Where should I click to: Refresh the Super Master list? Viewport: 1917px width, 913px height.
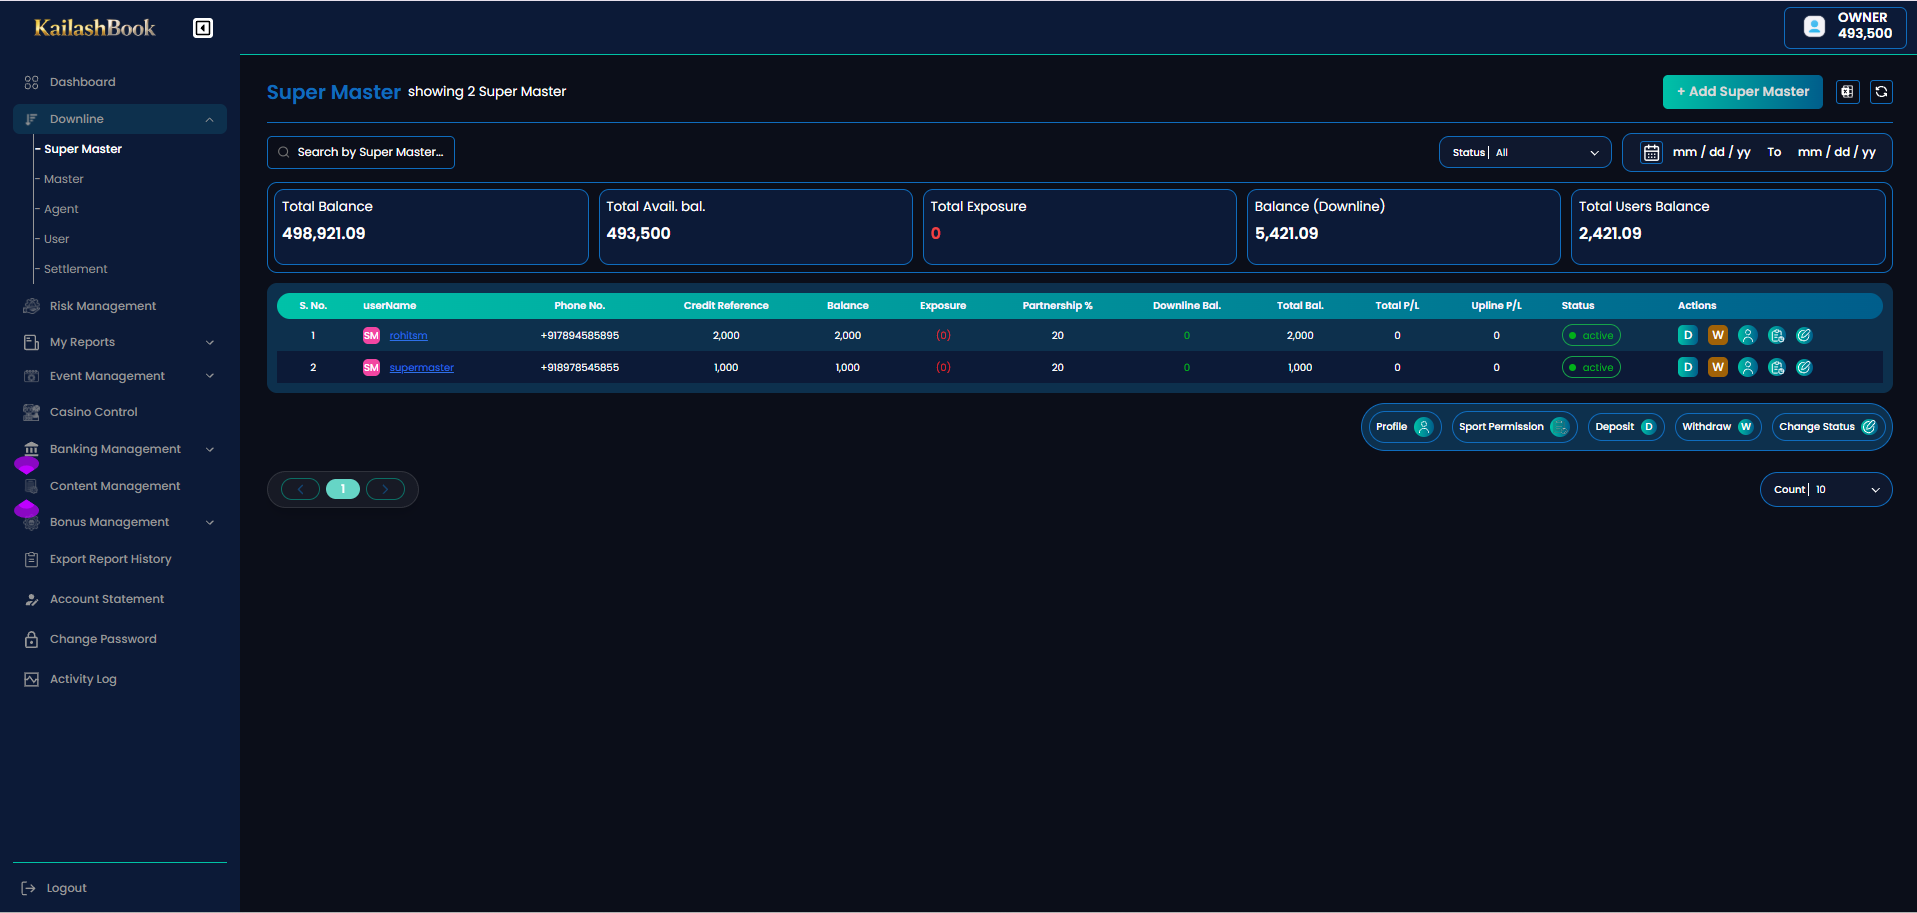click(1881, 92)
